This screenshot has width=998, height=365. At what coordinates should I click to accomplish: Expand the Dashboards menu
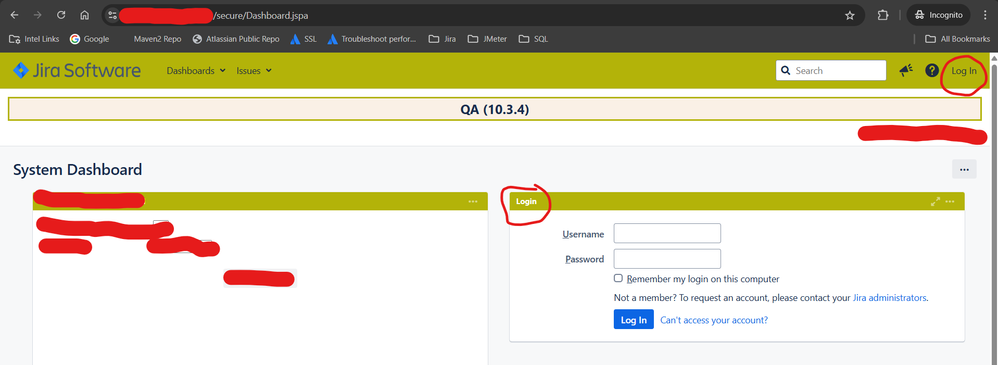point(196,71)
